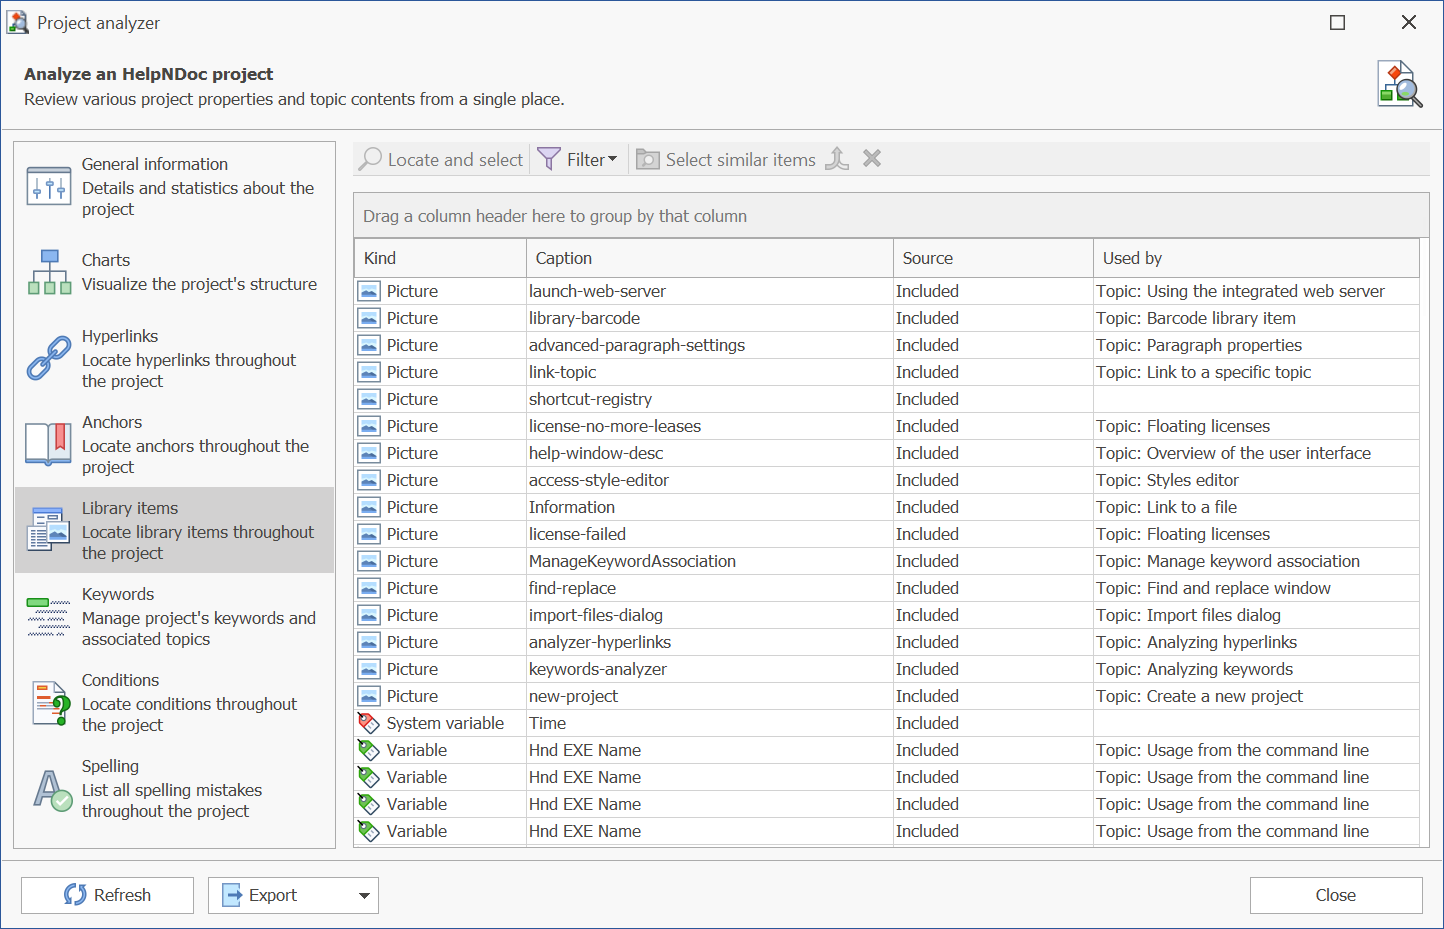Viewport: 1444px width, 929px height.
Task: Sort by the Caption column header
Action: coord(709,258)
